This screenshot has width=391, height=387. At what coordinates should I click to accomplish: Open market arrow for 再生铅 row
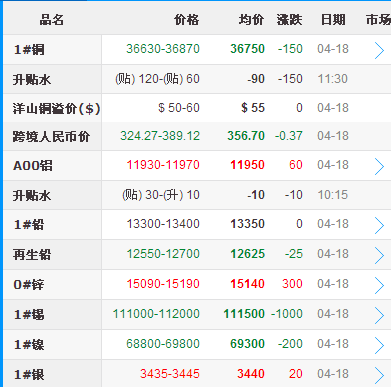coord(379,256)
